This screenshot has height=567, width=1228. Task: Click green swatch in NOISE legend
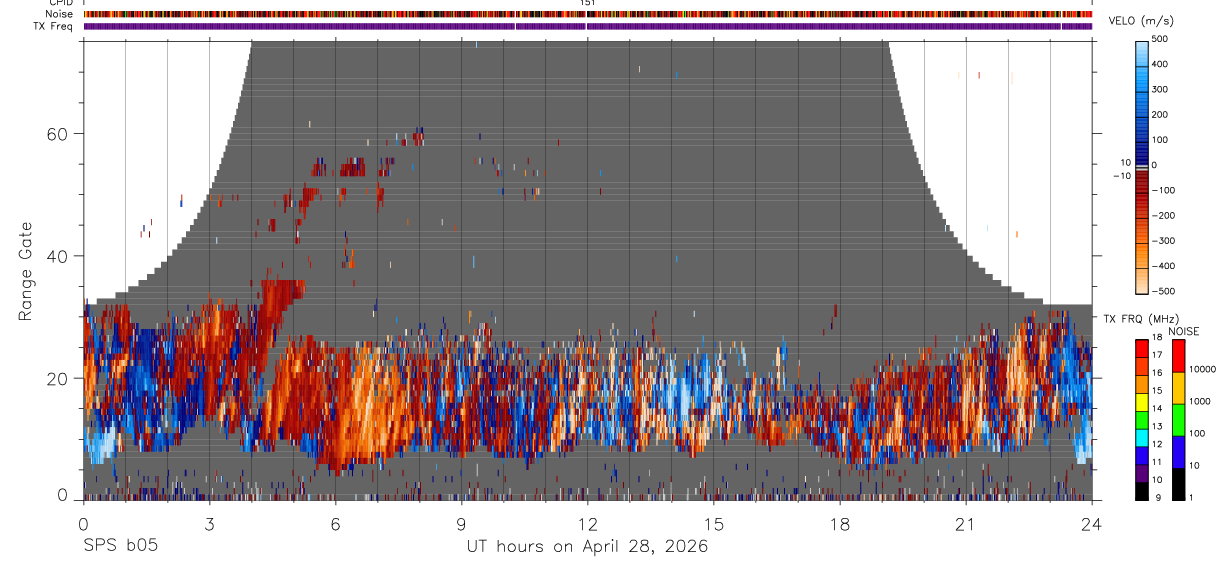pyautogui.click(x=1178, y=420)
